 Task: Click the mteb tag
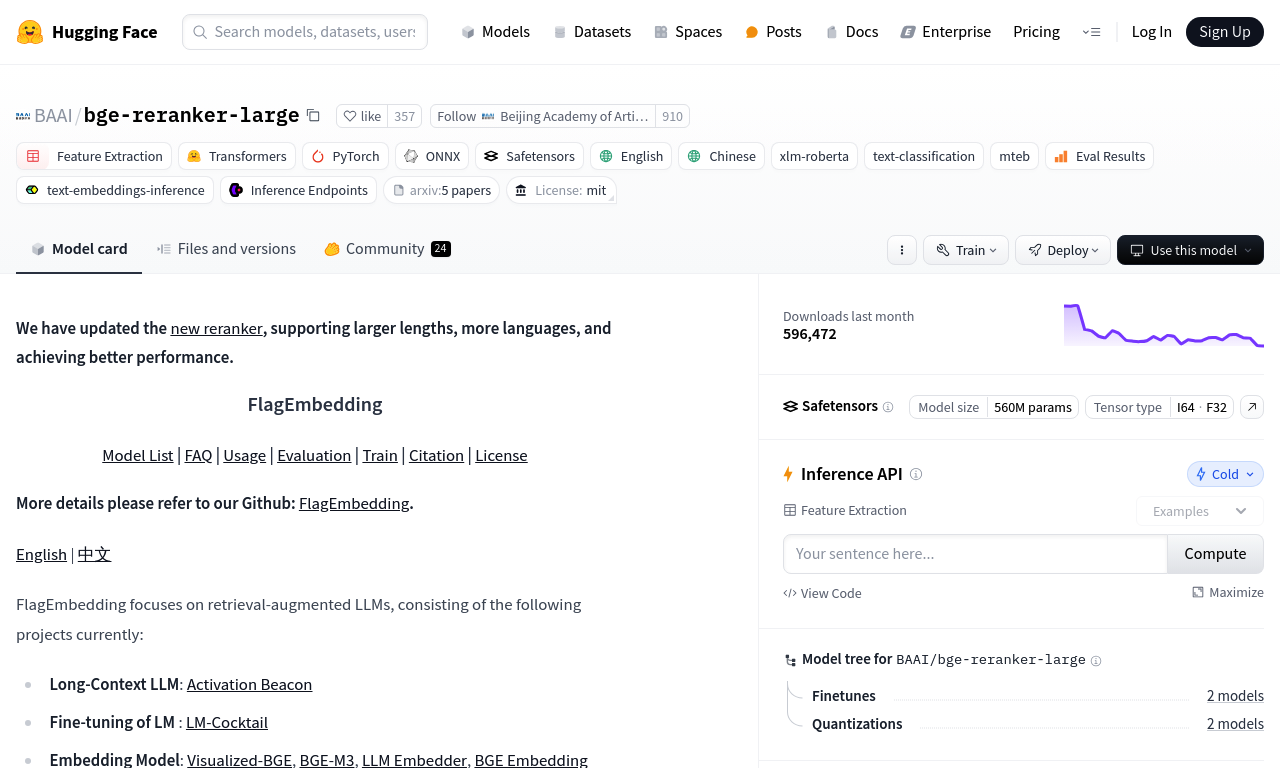[x=1014, y=156]
